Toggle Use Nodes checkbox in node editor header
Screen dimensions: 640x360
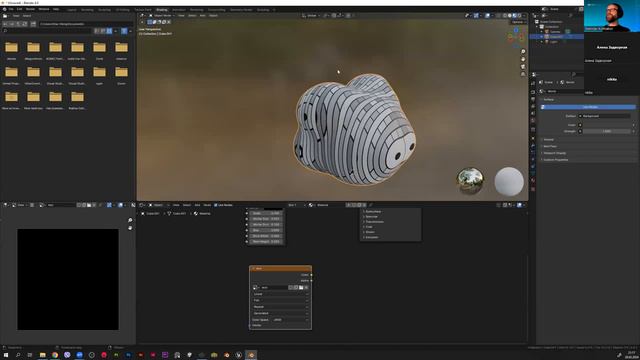tap(216, 205)
